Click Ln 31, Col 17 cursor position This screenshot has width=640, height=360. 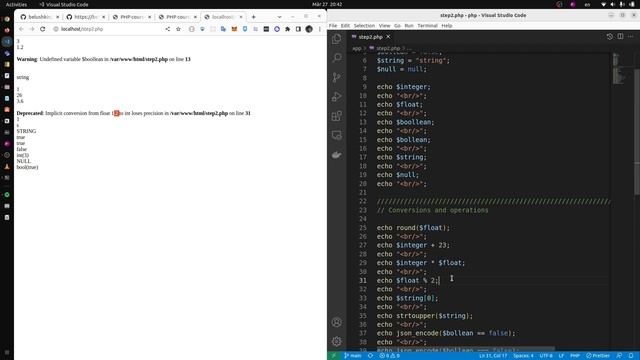click(x=493, y=356)
